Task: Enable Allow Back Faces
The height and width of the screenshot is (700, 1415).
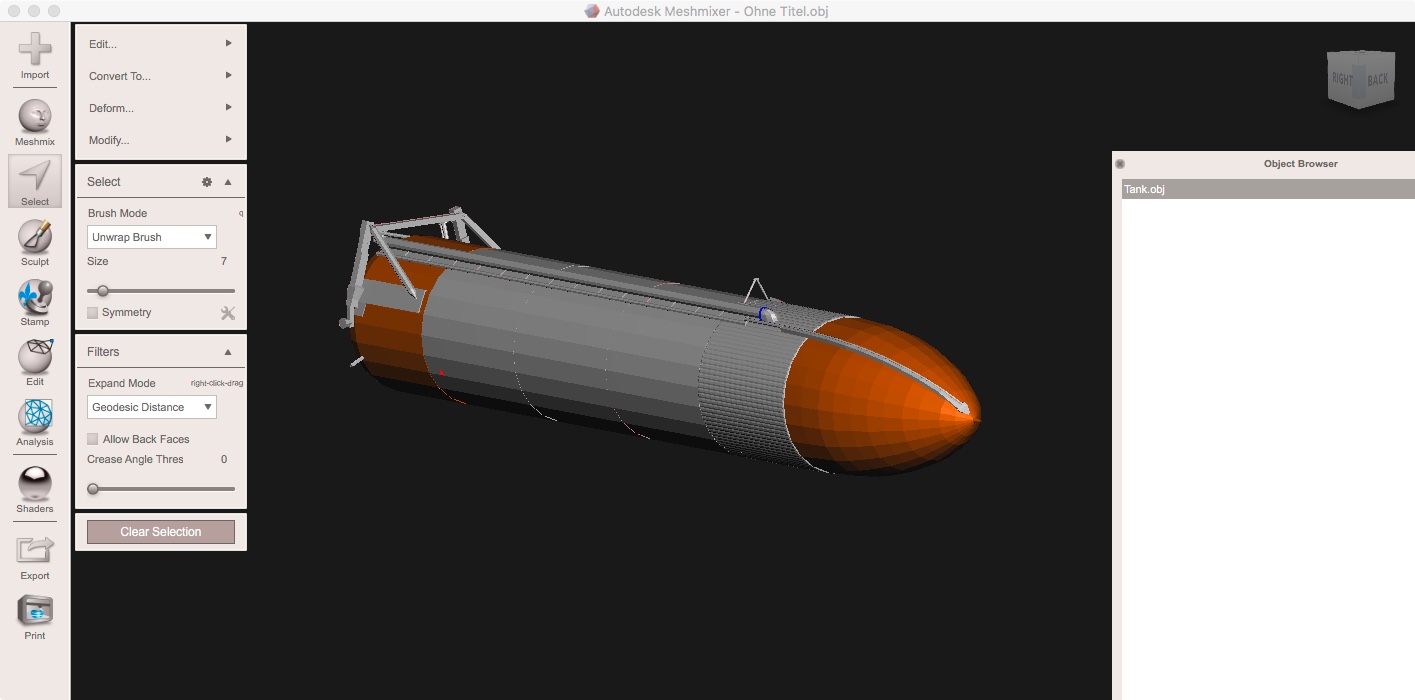Action: [93, 438]
